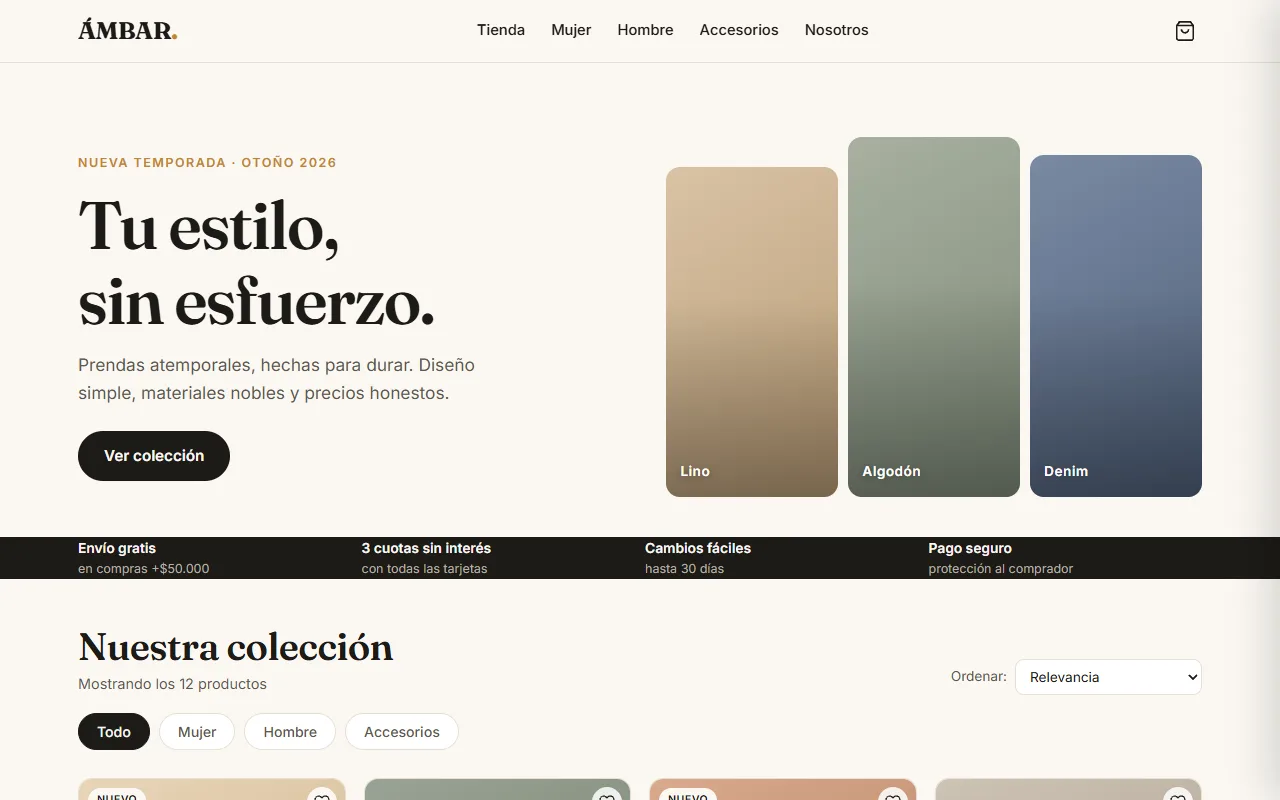Image resolution: width=1280 pixels, height=800 pixels.
Task: Click 'NUEVA TEMPORADA · OTOÑO 2026' label
Action: (207, 163)
